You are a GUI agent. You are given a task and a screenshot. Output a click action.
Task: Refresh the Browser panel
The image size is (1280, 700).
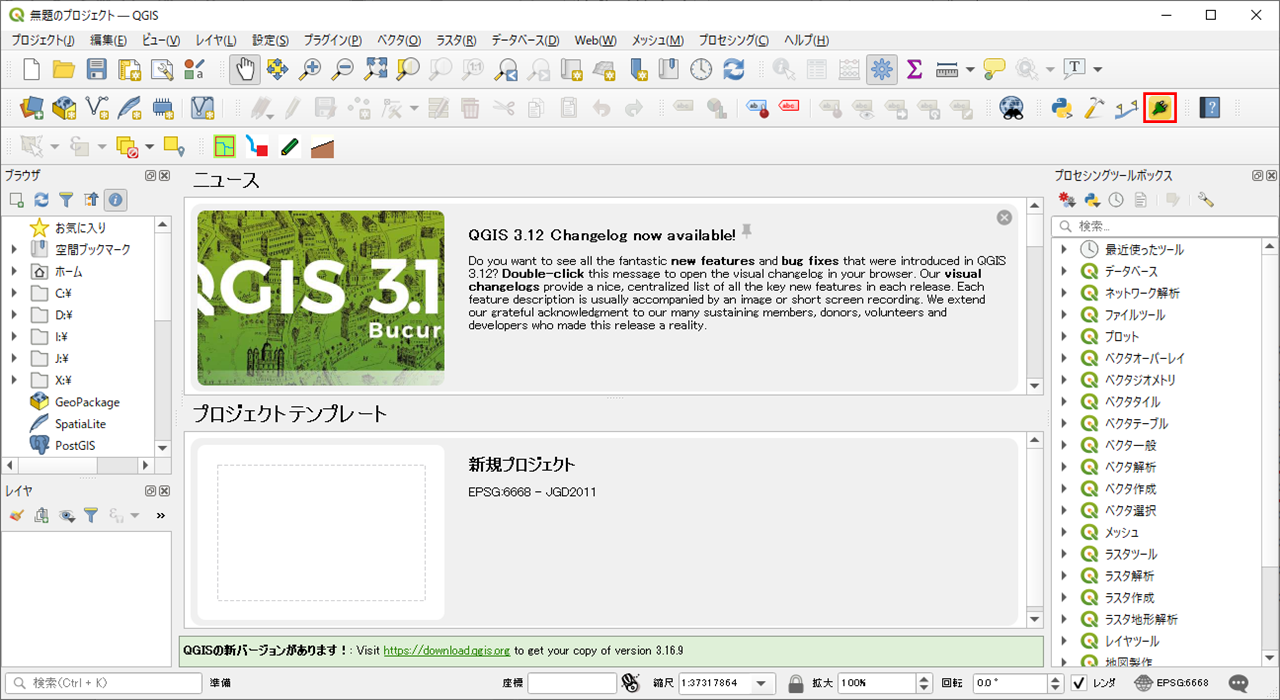(x=41, y=200)
